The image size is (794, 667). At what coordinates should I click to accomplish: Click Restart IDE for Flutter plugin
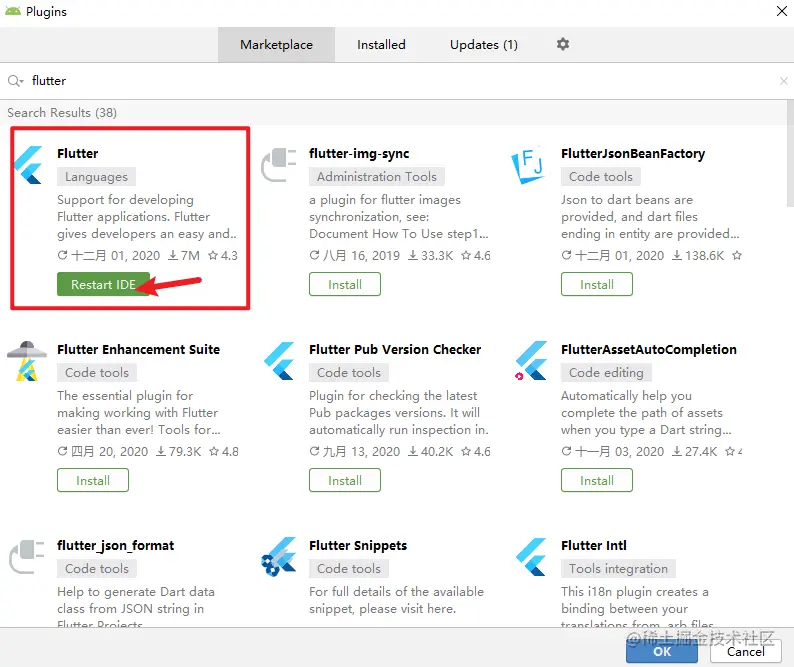(x=103, y=285)
